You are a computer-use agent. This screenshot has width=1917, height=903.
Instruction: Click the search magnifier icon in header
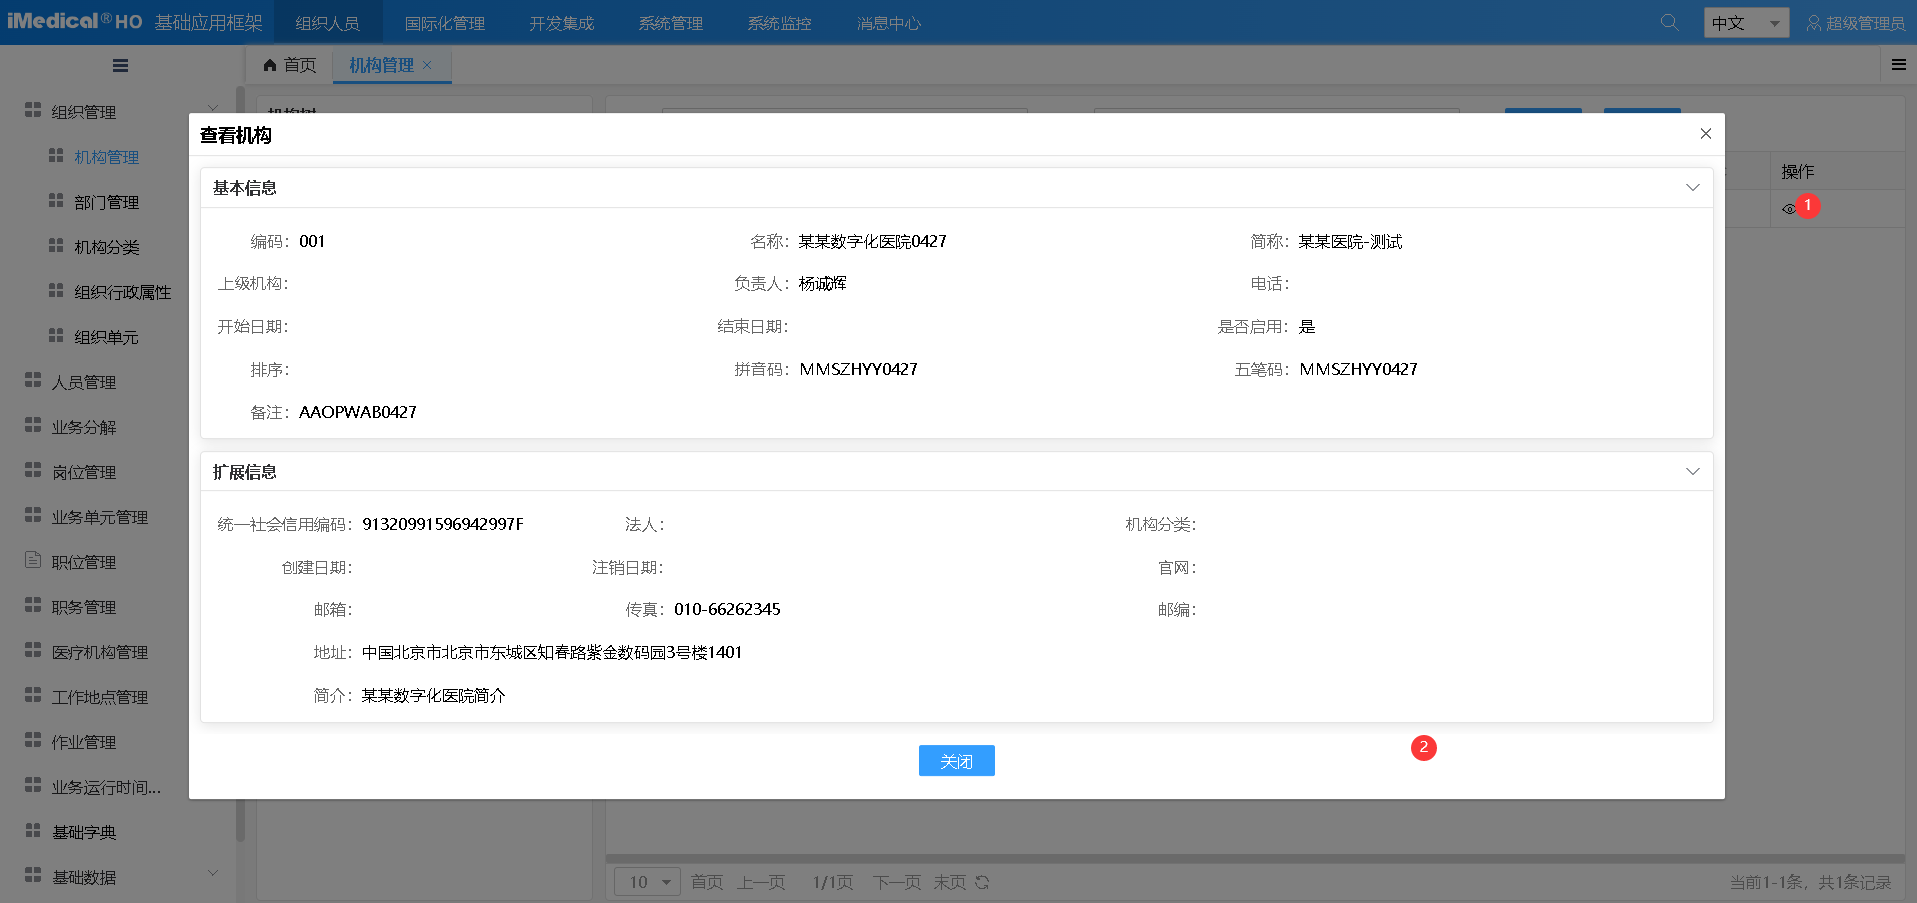[1669, 22]
